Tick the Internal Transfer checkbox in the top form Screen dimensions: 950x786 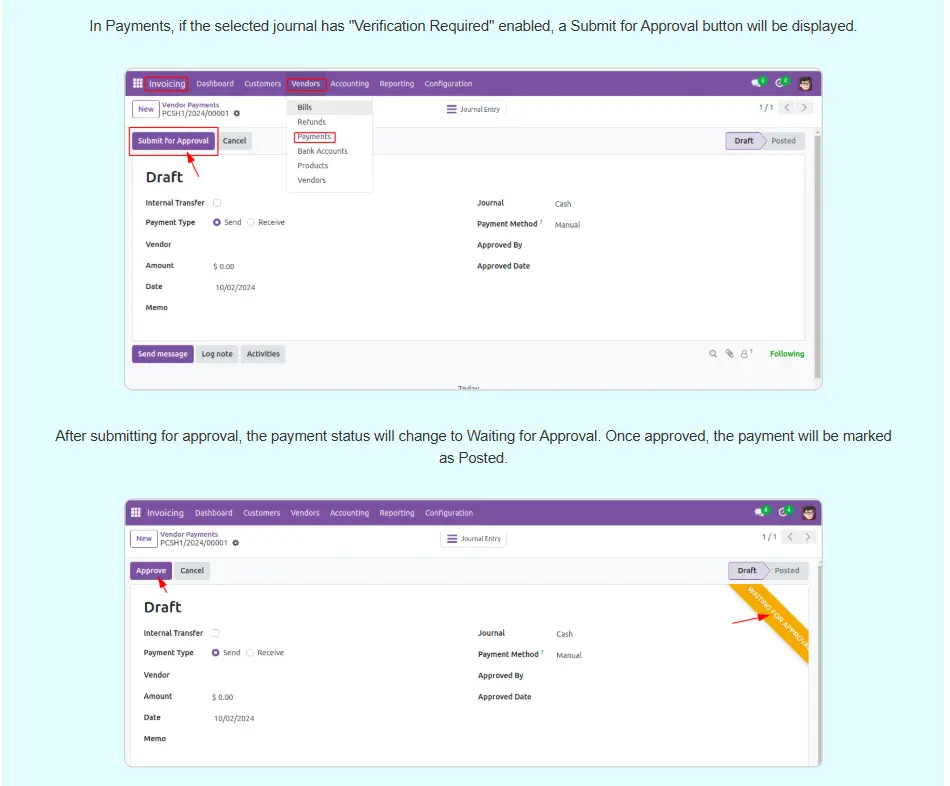coord(217,203)
